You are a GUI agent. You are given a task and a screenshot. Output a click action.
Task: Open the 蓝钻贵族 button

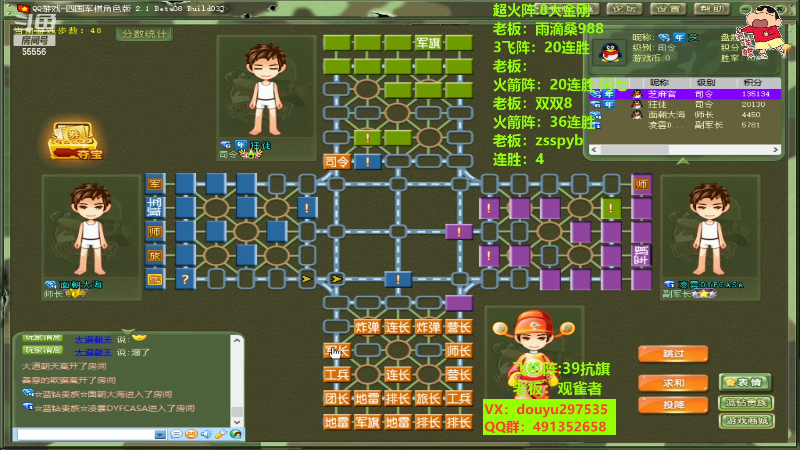[746, 403]
